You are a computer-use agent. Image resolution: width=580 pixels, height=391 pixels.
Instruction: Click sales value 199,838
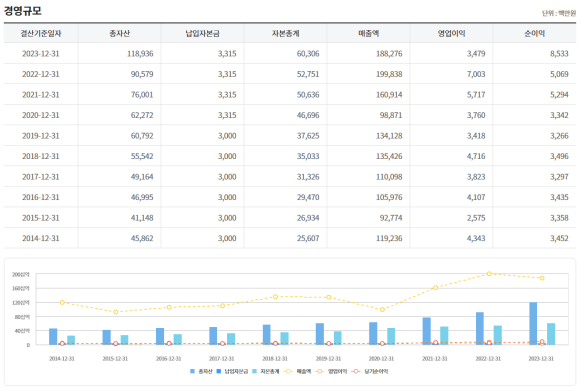(x=389, y=74)
